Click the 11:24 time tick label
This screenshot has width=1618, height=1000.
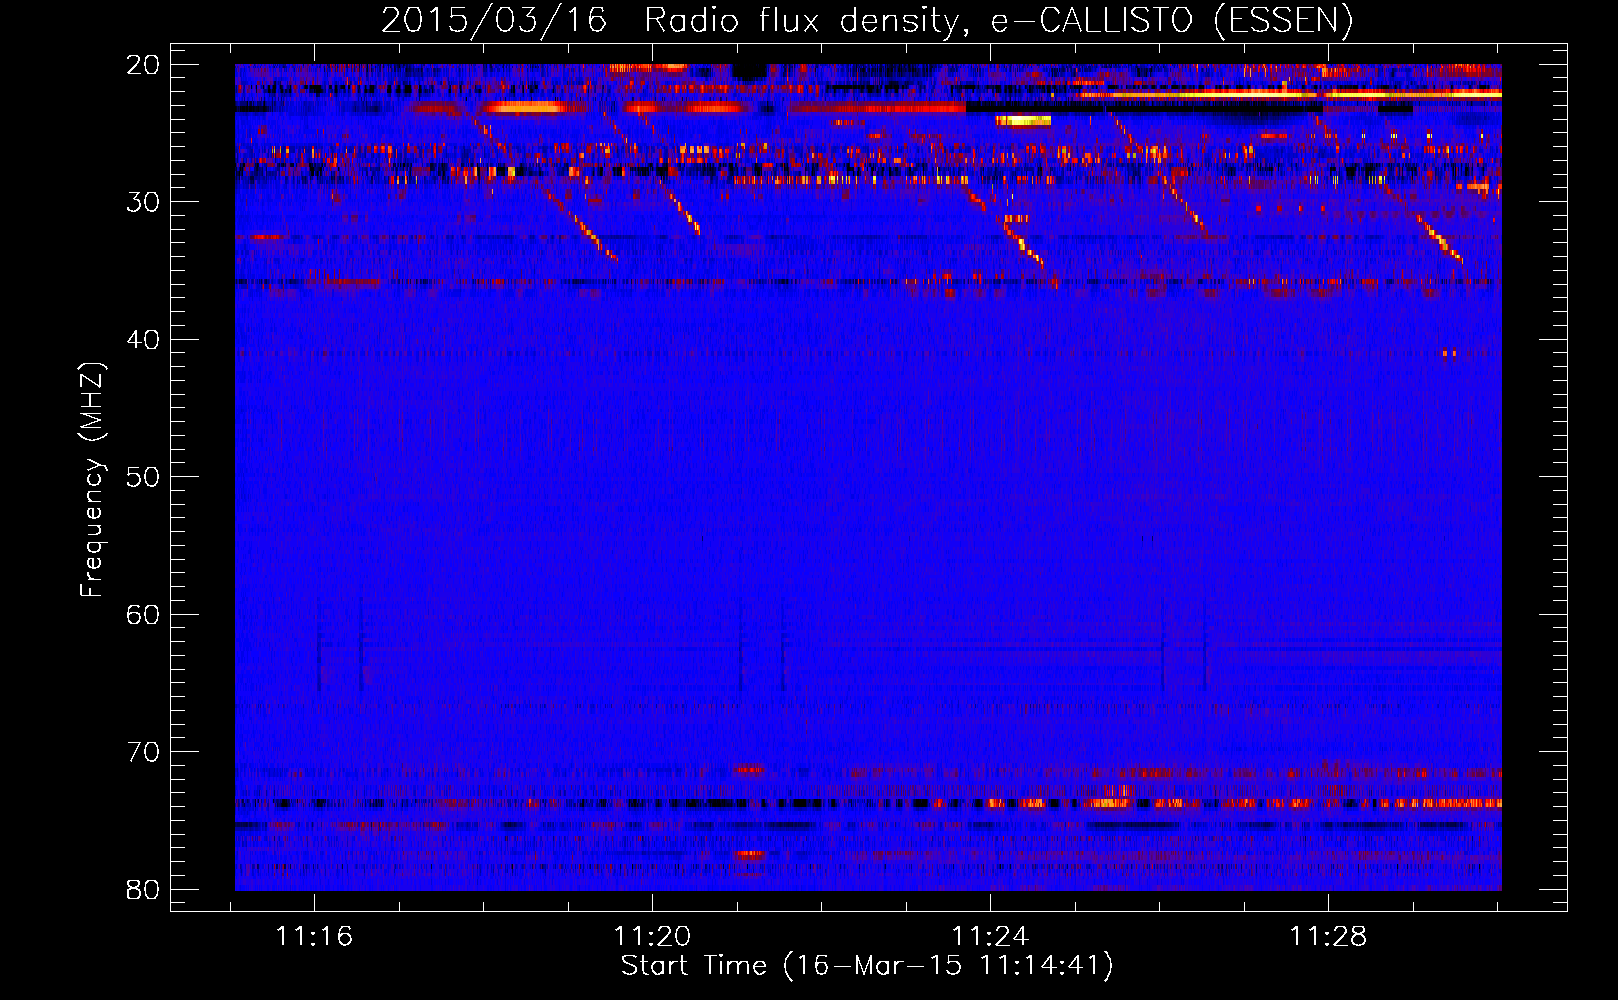coord(990,937)
